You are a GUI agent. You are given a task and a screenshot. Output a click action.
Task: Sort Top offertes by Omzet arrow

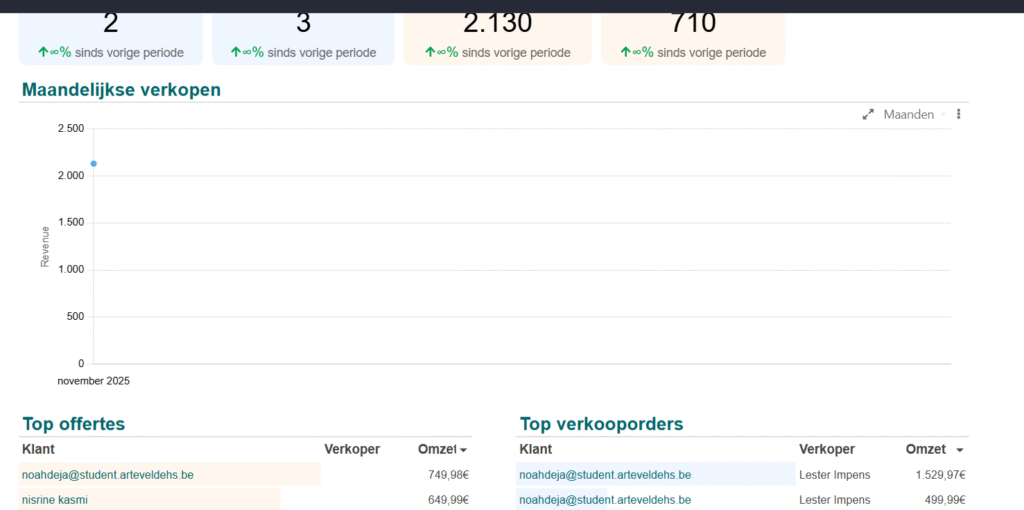(x=463, y=451)
